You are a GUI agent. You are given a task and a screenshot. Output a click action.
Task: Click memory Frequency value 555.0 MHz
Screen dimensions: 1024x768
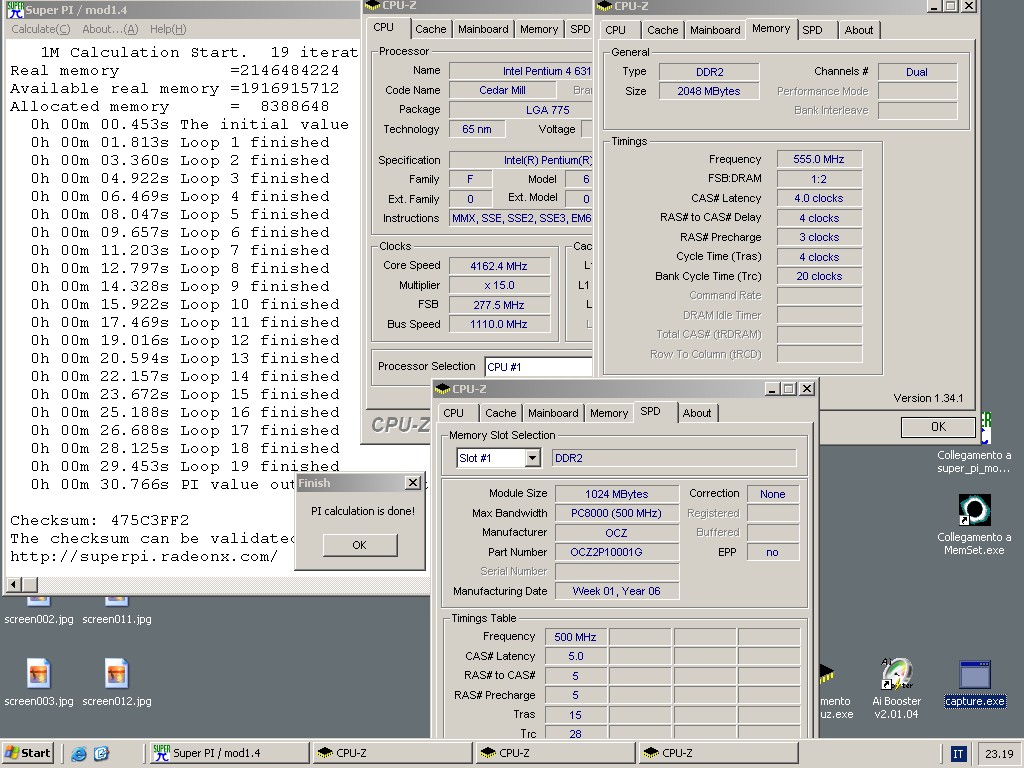(819, 159)
